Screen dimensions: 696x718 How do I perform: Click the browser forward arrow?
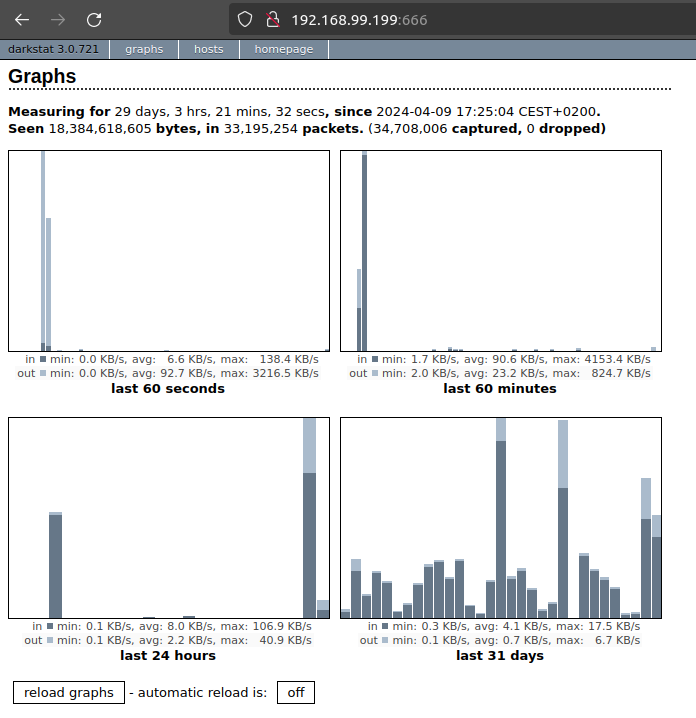(x=58, y=19)
